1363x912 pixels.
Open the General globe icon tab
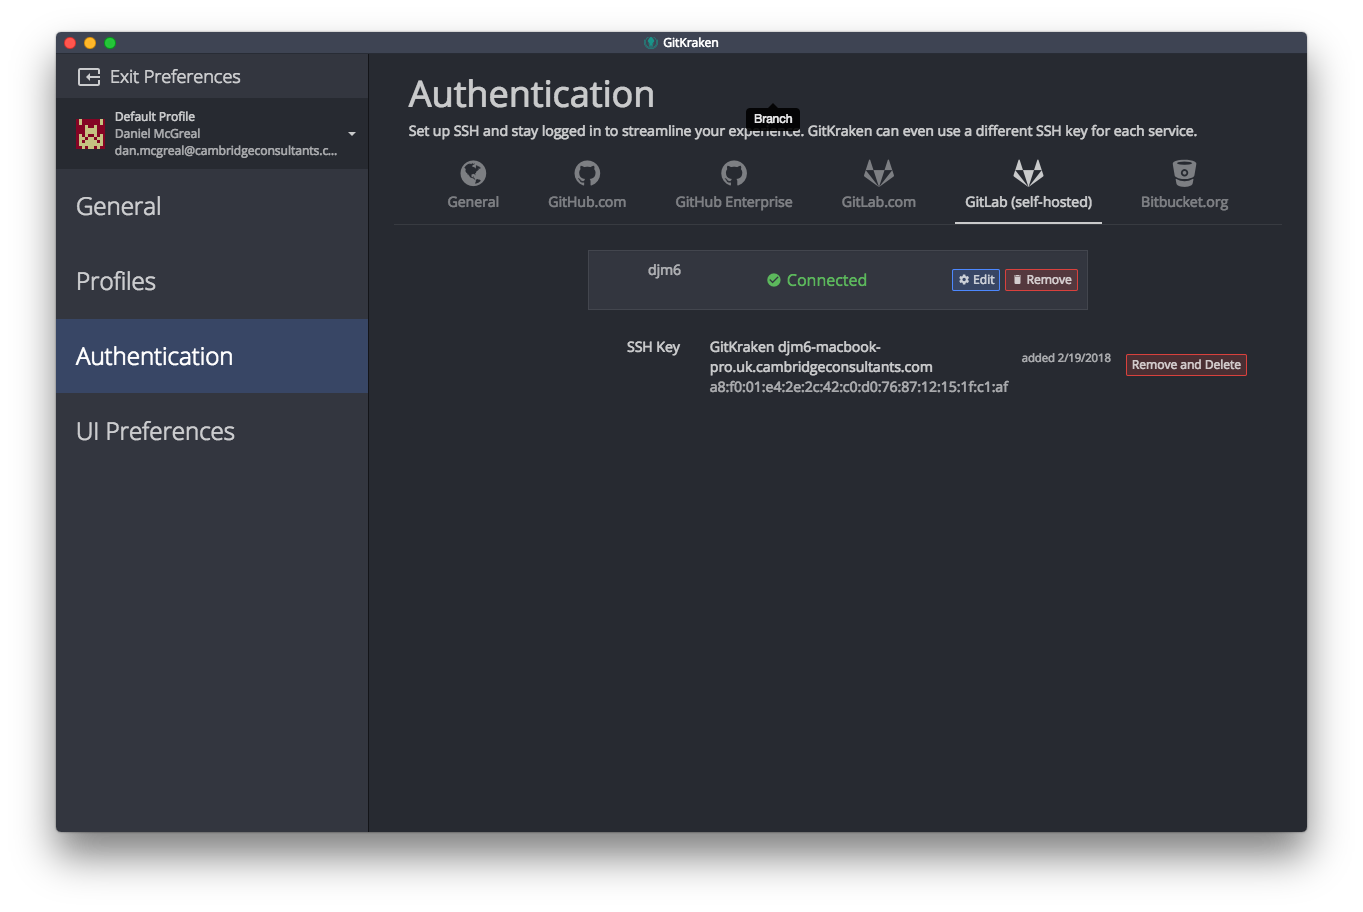(x=473, y=173)
